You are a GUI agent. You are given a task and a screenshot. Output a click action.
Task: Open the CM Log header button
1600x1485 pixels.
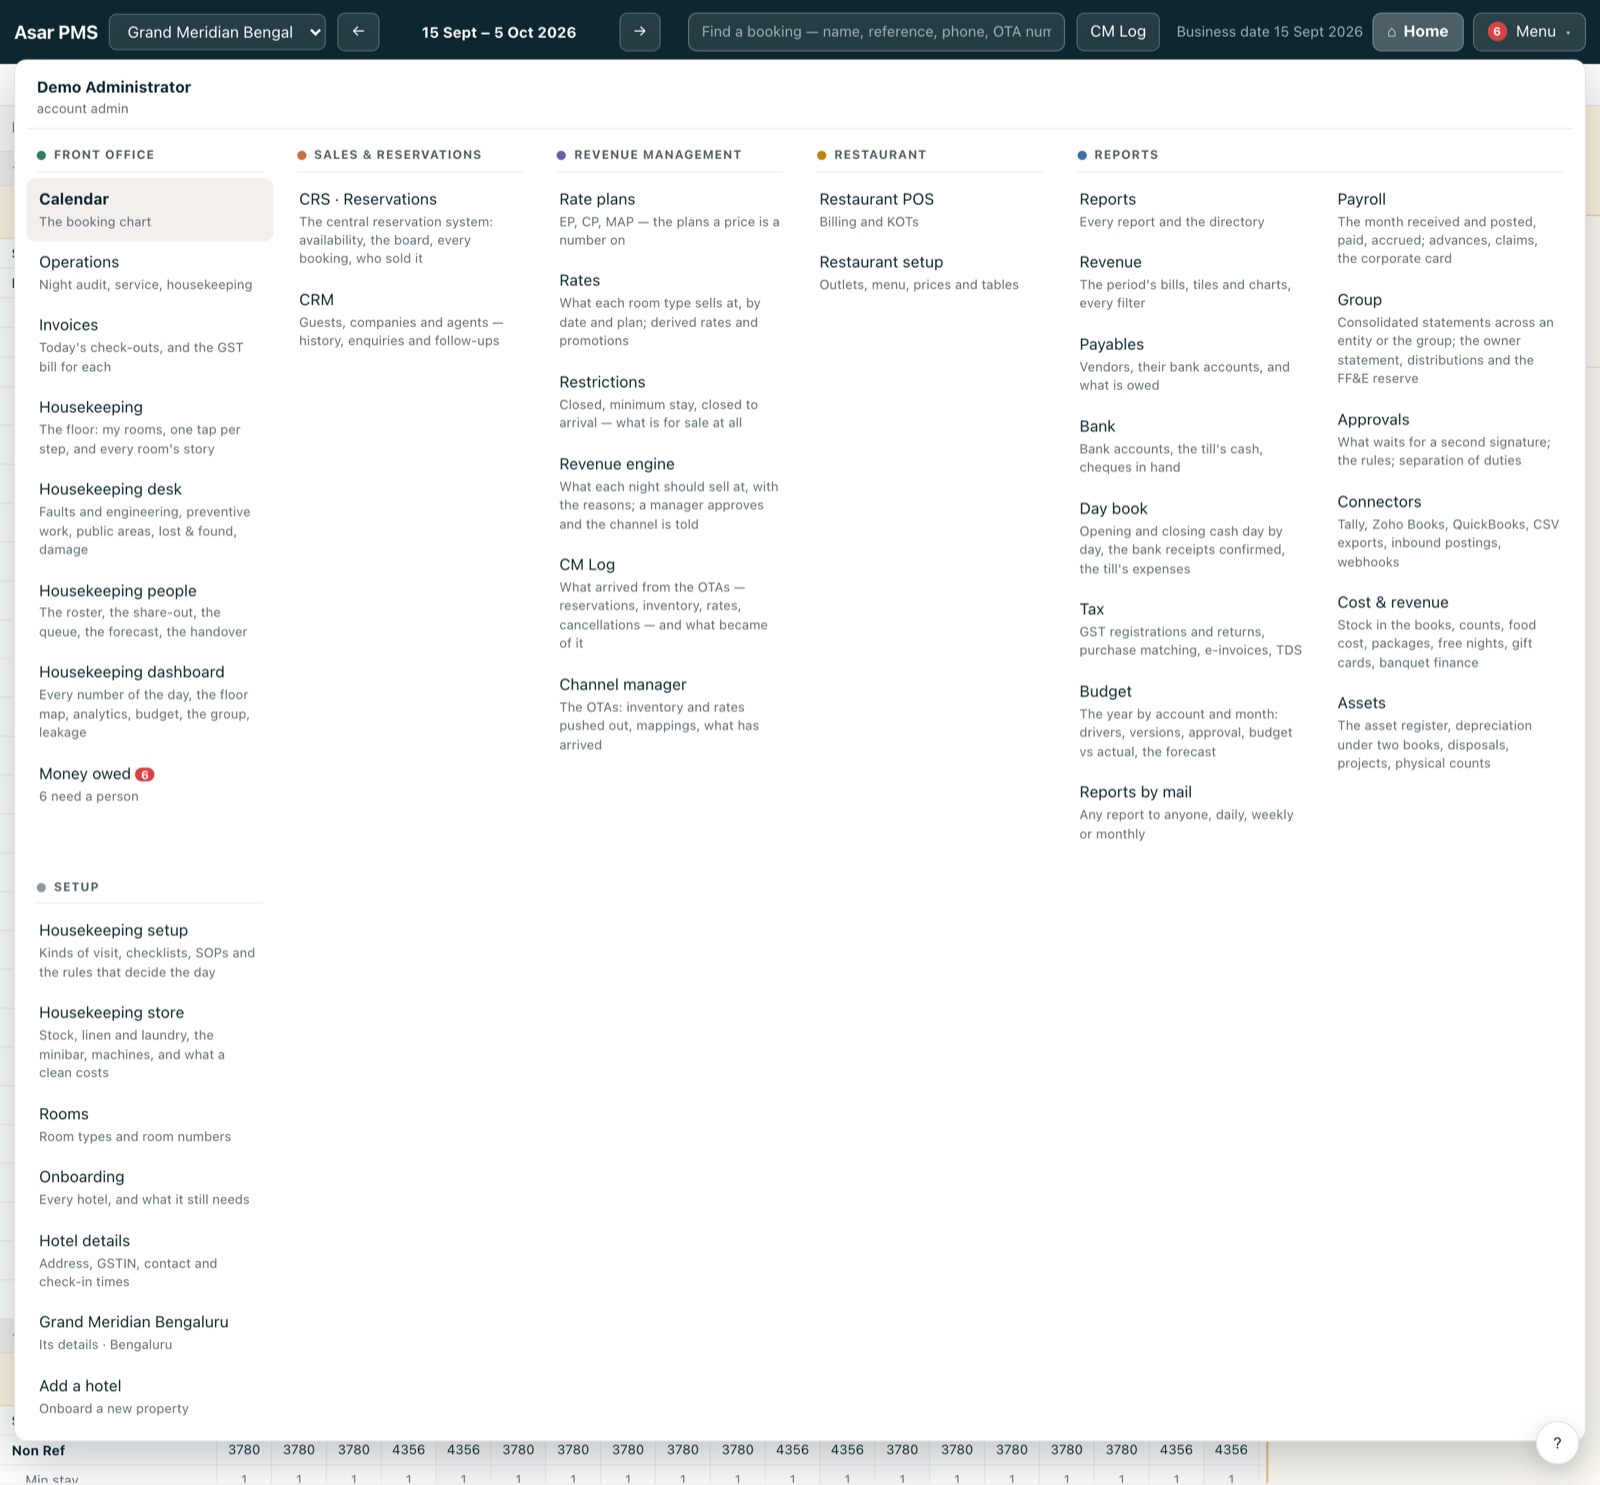tap(1118, 32)
